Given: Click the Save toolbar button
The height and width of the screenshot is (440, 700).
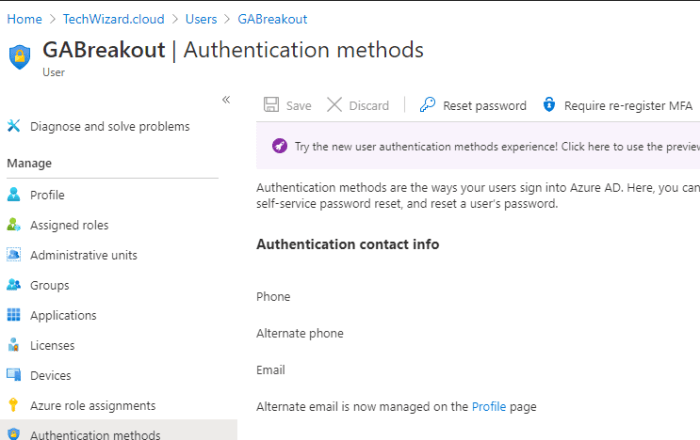Looking at the screenshot, I should 288,105.
